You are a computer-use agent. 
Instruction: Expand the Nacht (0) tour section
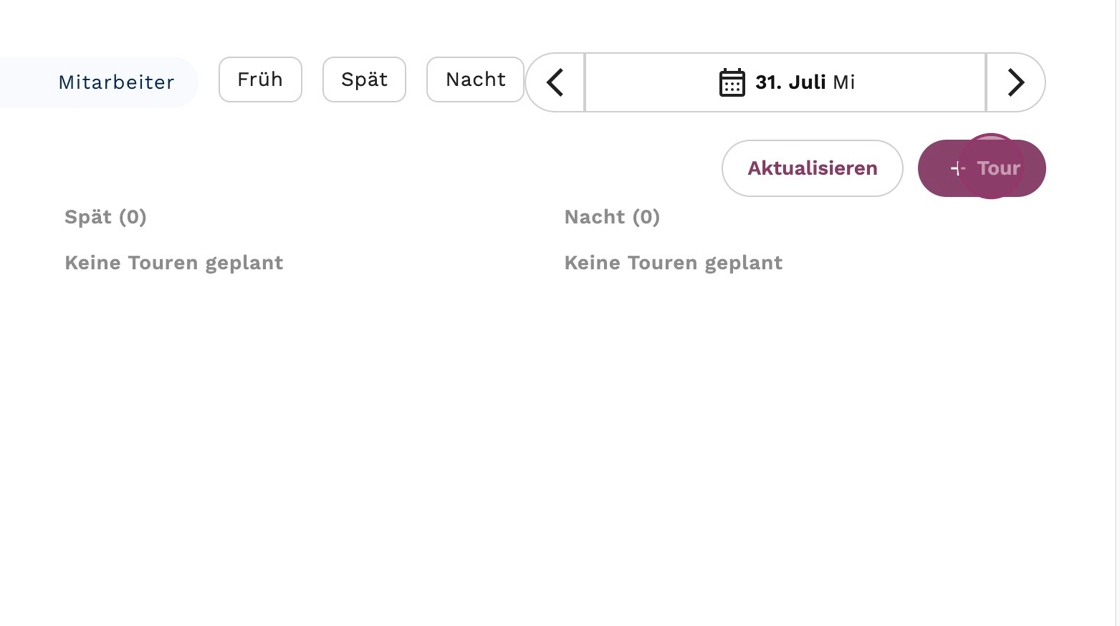point(612,217)
